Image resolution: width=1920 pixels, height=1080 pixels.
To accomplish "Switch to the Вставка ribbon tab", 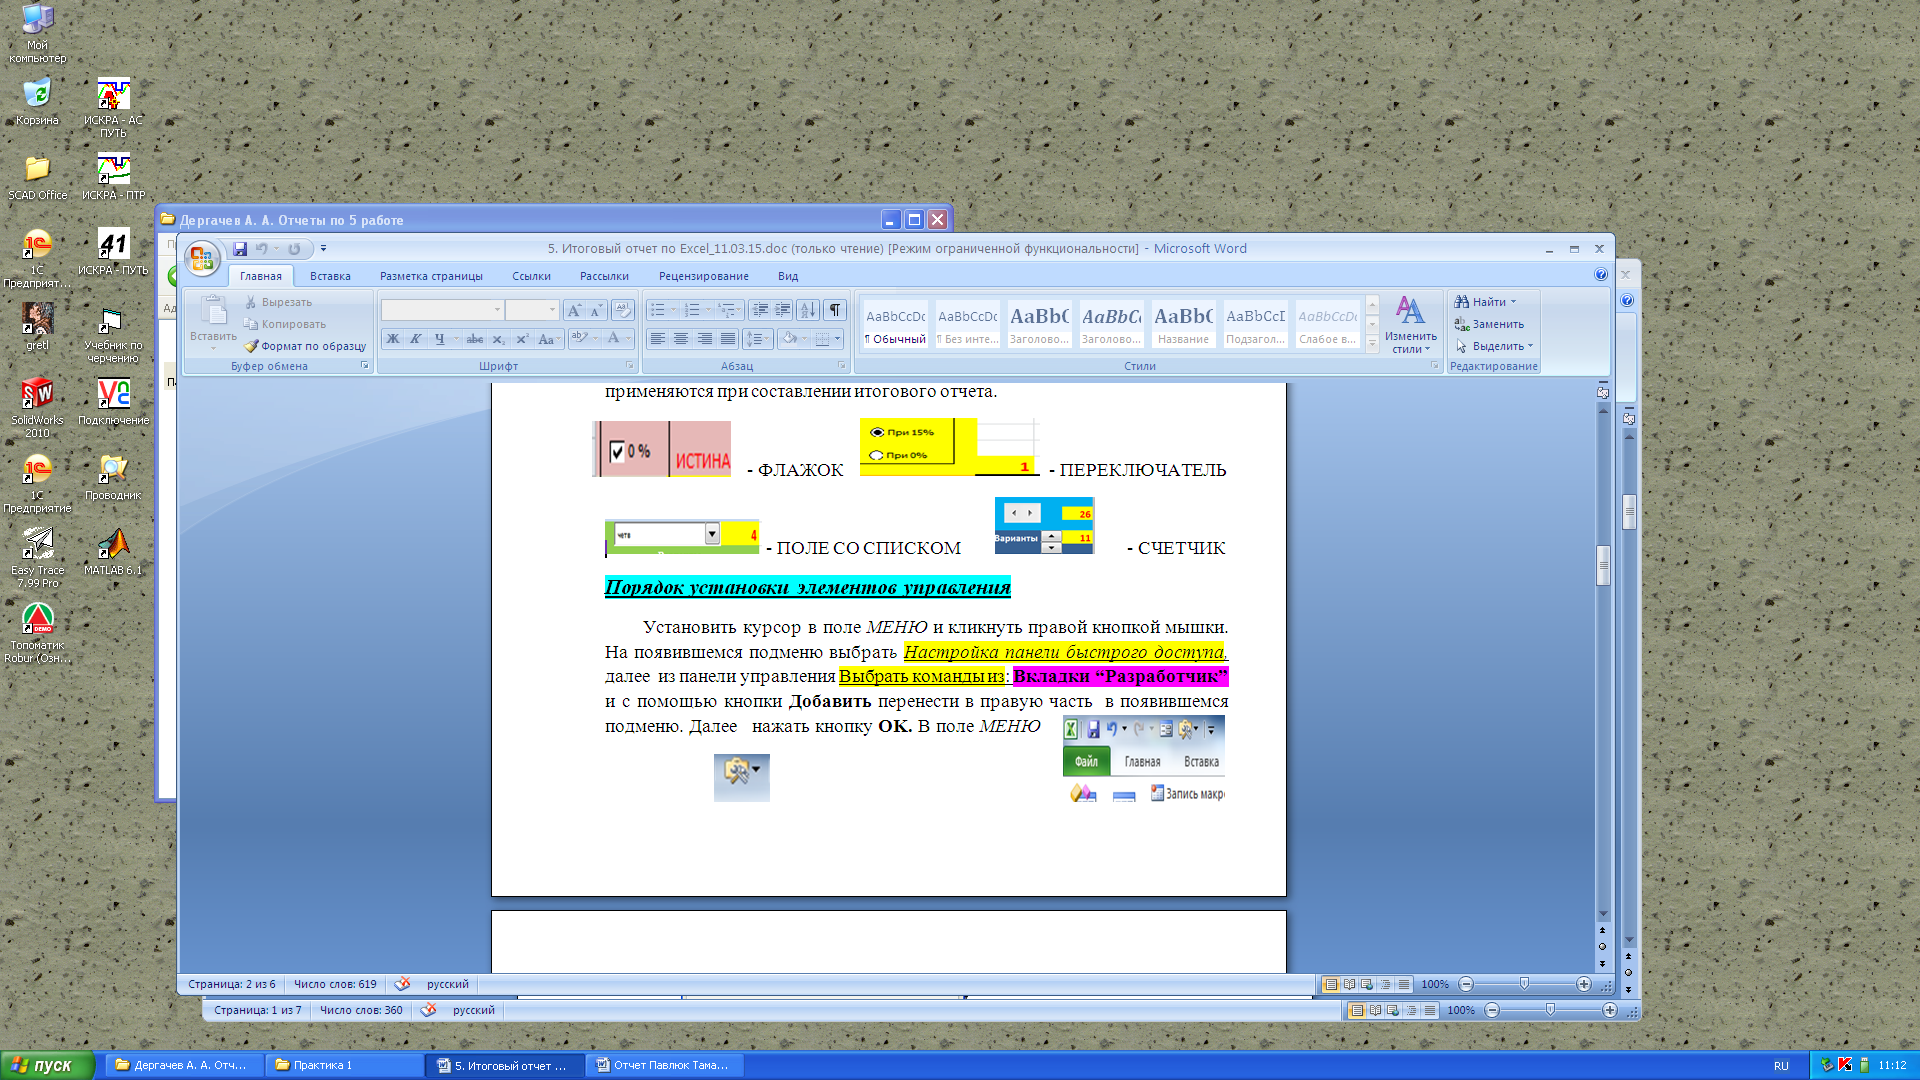I will (x=330, y=276).
